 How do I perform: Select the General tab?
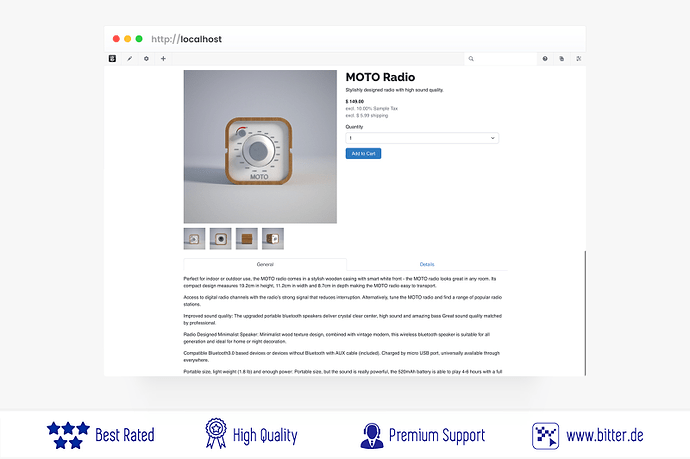point(265,264)
